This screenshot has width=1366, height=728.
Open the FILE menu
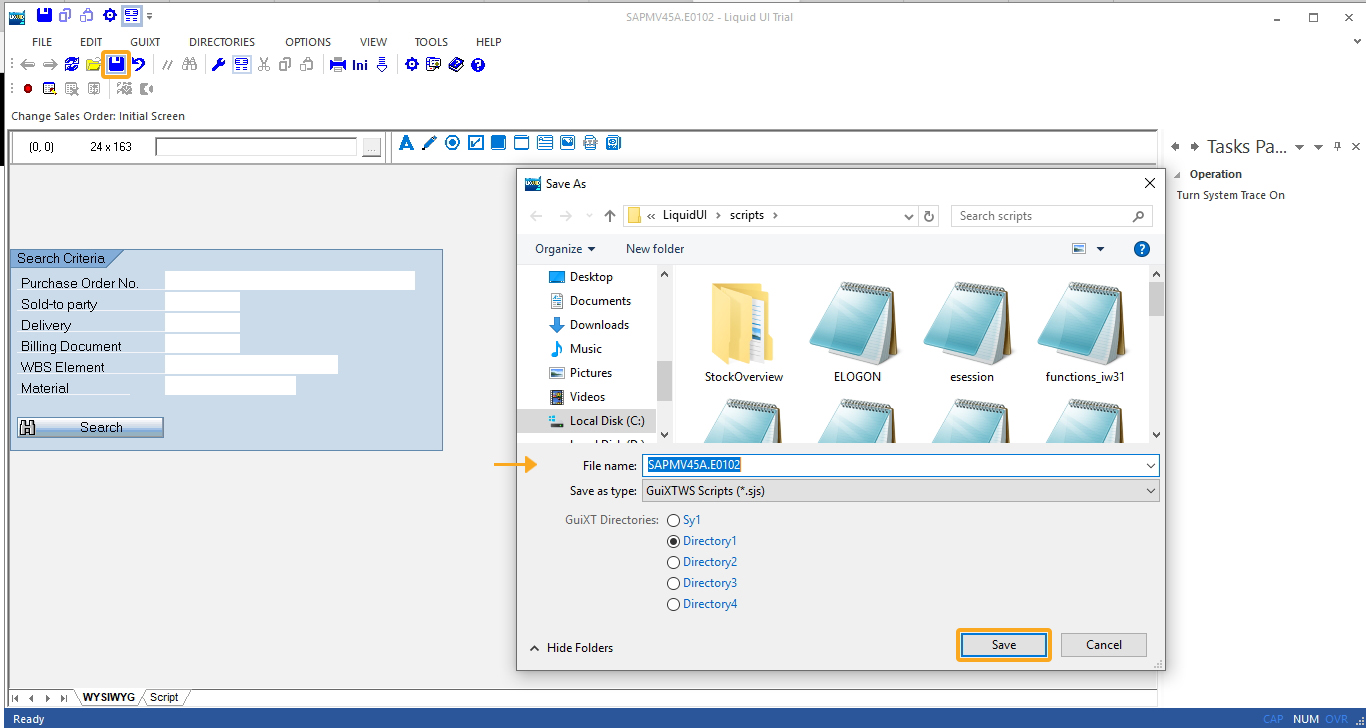tap(42, 42)
